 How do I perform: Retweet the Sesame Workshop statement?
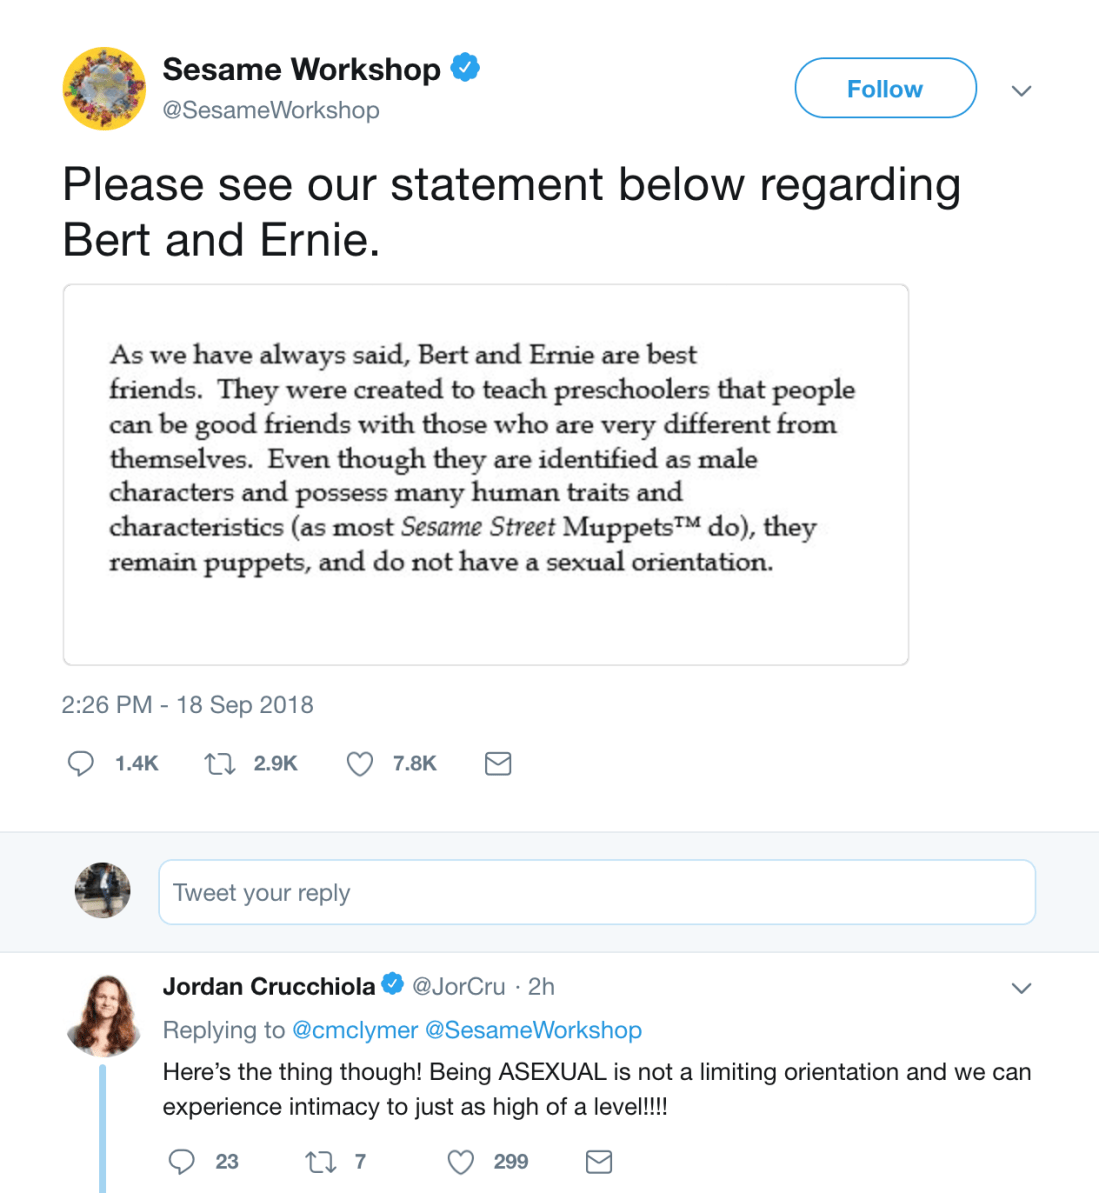tap(220, 764)
